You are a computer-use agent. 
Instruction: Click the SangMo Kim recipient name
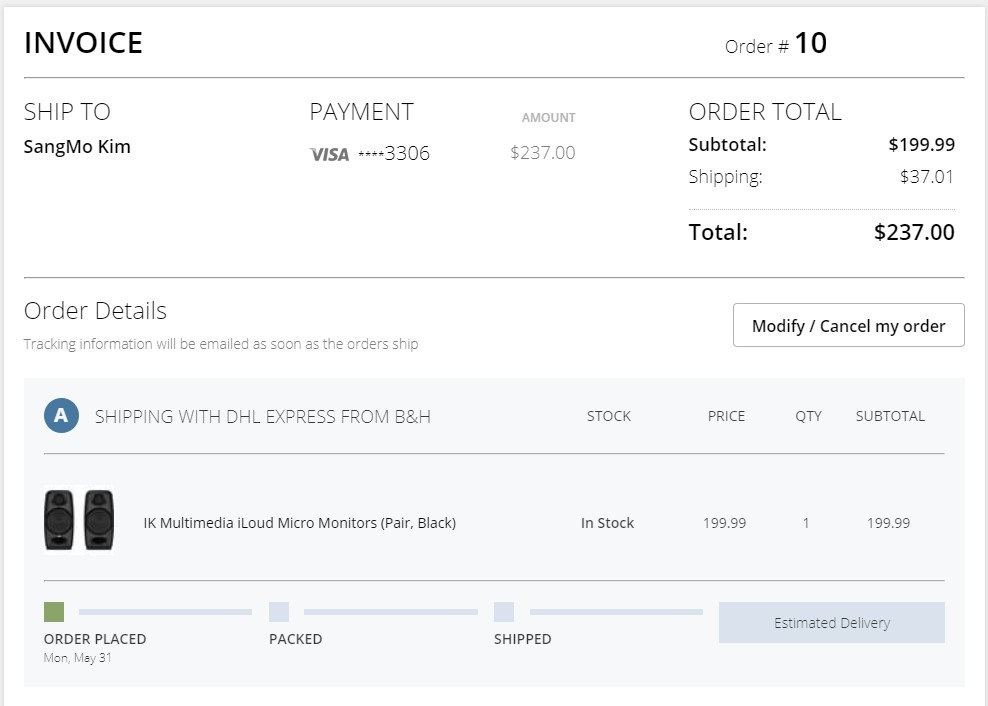[x=77, y=147]
